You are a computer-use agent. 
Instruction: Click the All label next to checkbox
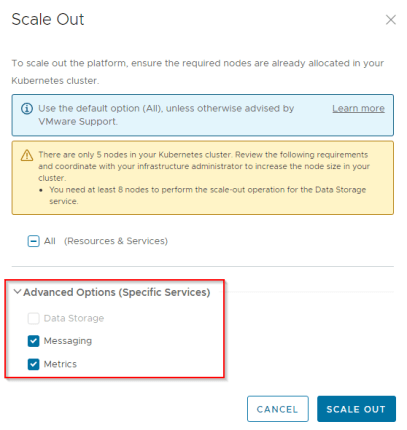click(50, 241)
